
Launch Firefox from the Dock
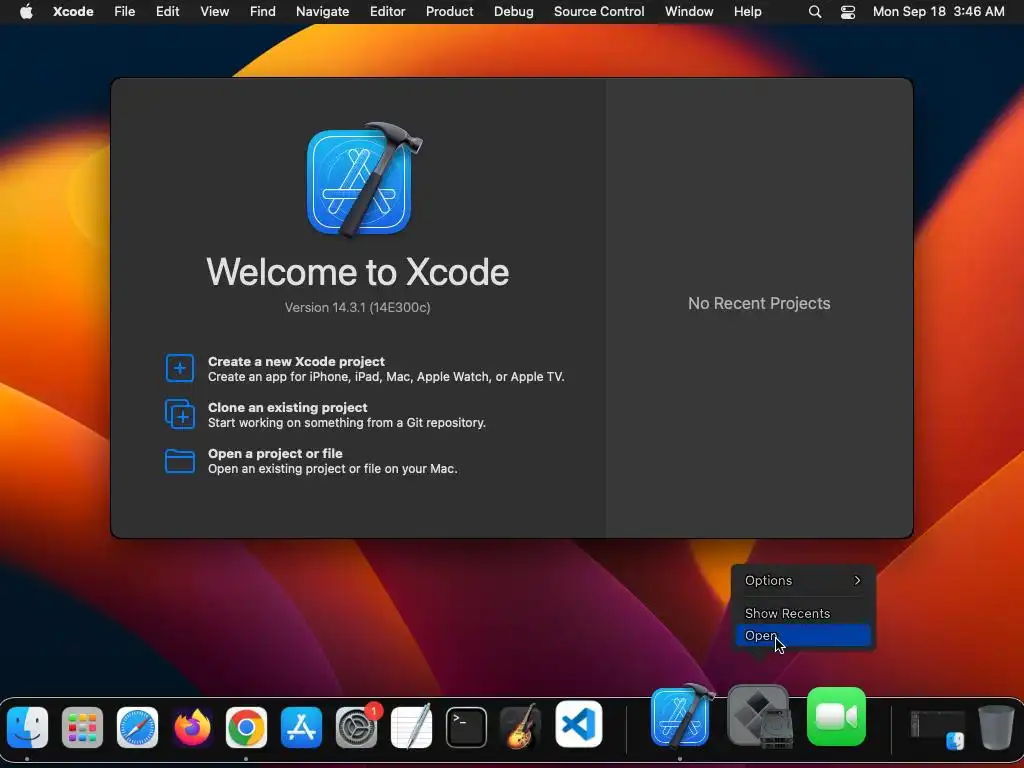click(x=192, y=727)
